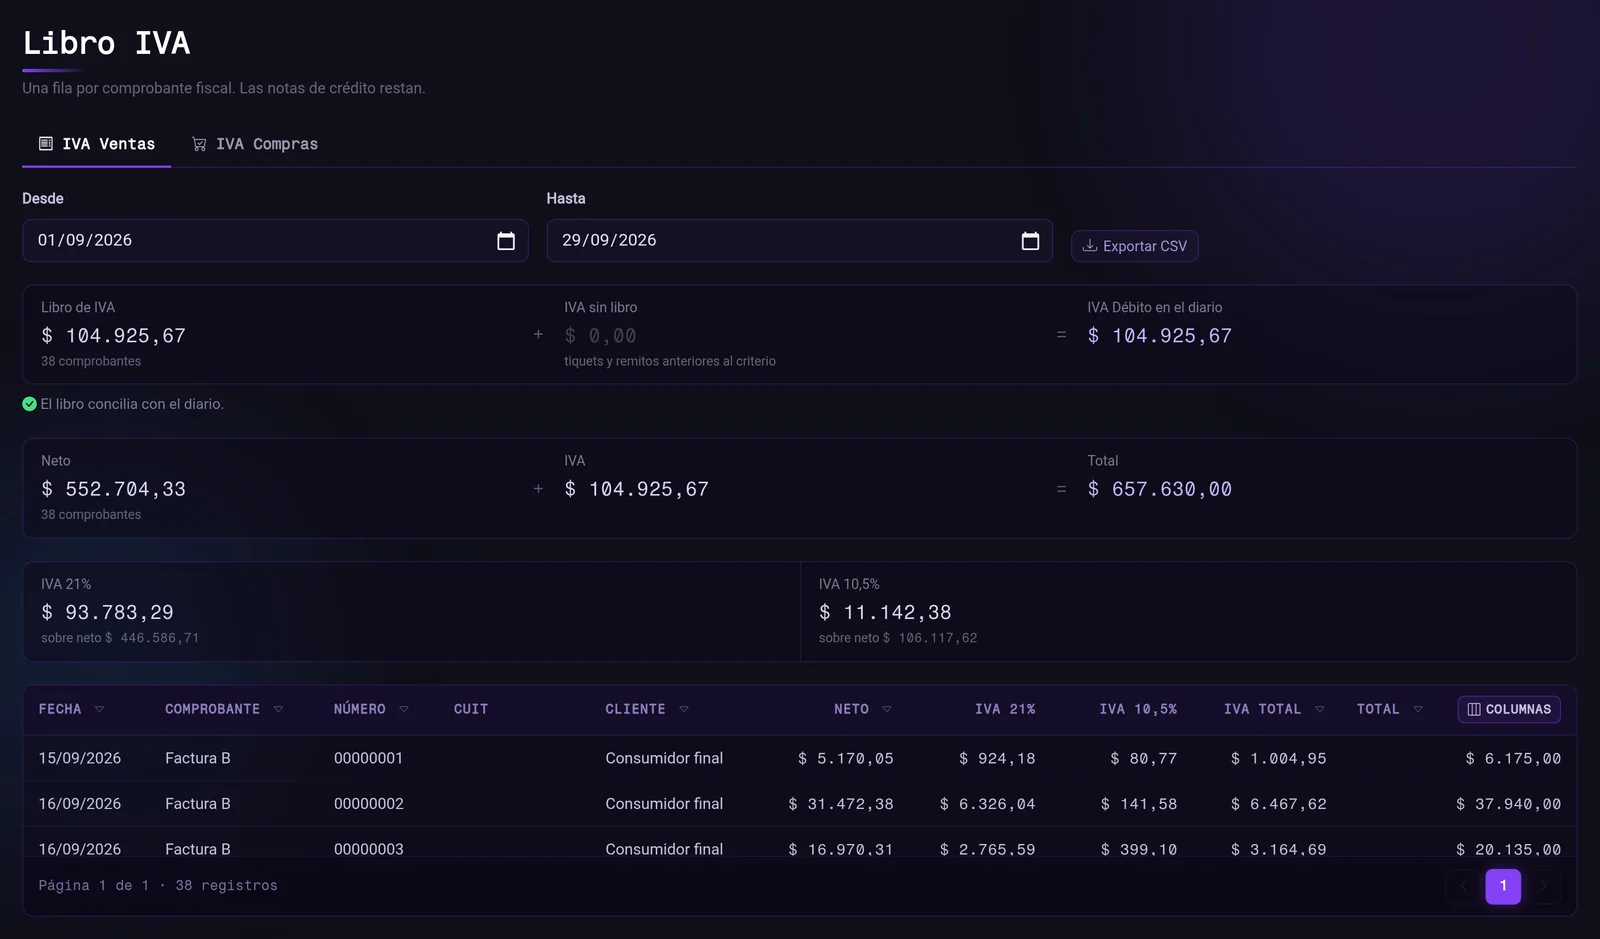1600x939 pixels.
Task: Click the IVA 10,5% column header
Action: (1138, 709)
